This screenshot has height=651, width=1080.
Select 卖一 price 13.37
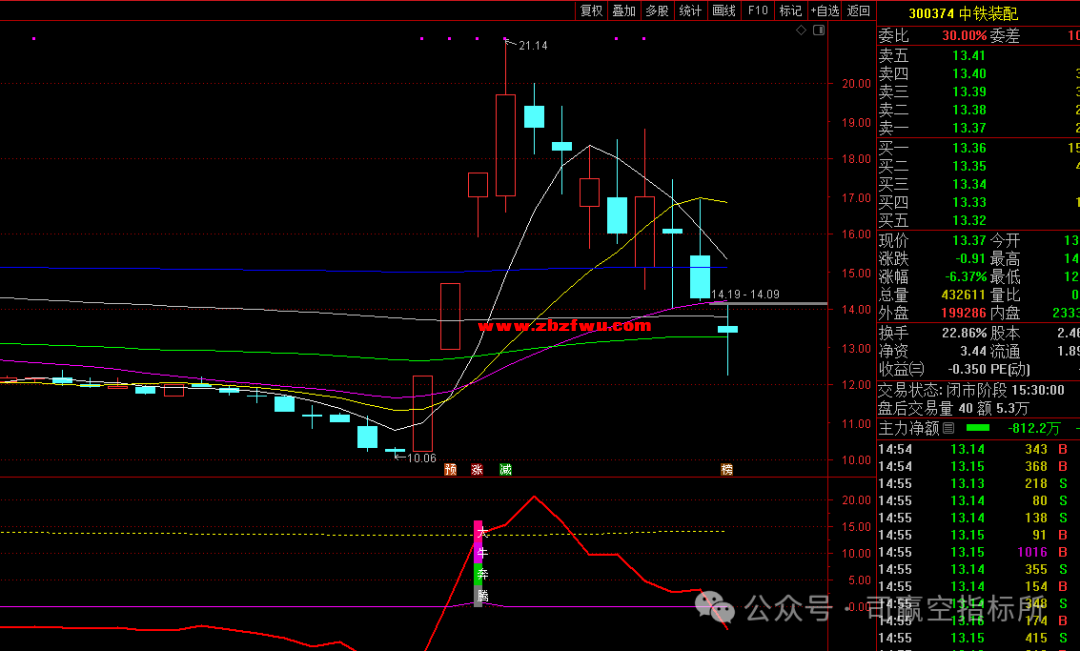click(x=969, y=128)
